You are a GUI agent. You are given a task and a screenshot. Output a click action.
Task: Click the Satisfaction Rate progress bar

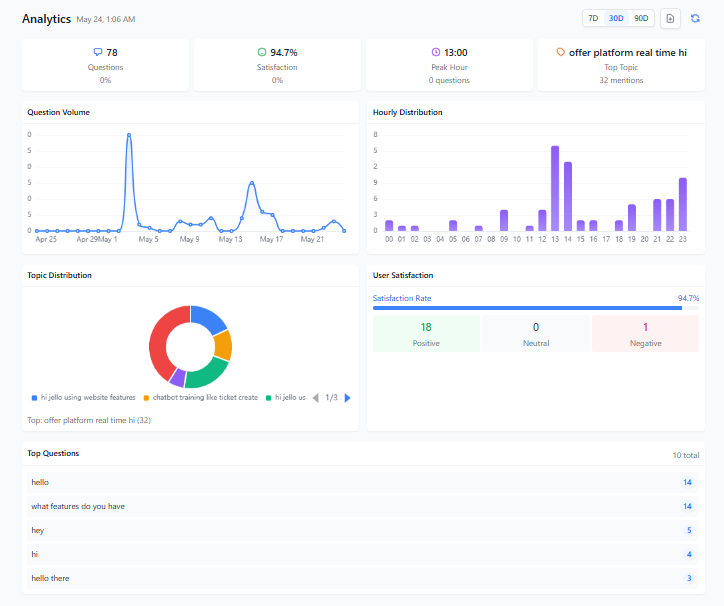pyautogui.click(x=536, y=308)
